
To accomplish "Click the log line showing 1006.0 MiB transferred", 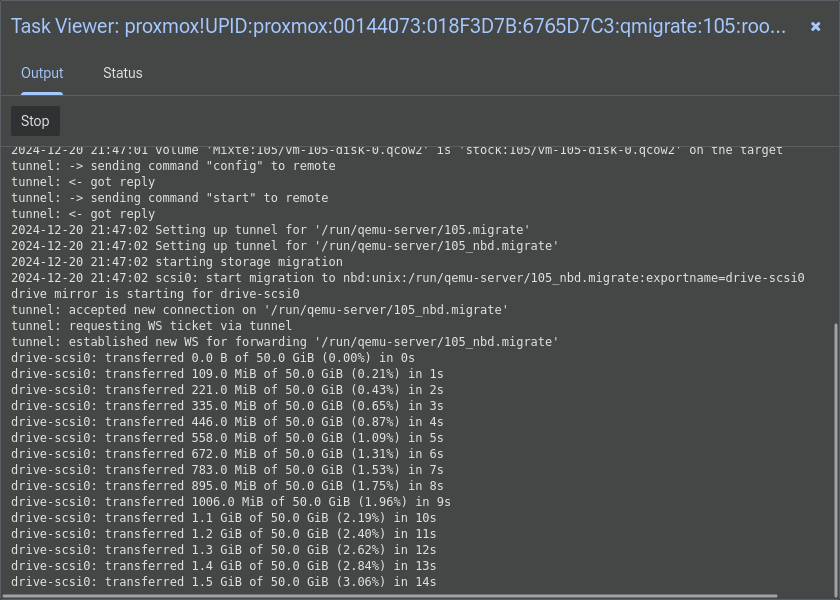I will coord(231,502).
